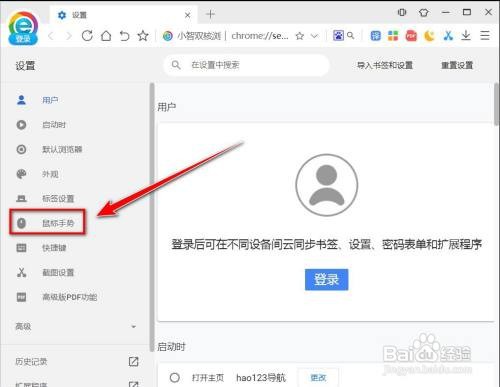Viewport: 500px width, 387px height.
Task: Click the favorites star in toolbar
Action: 143,35
